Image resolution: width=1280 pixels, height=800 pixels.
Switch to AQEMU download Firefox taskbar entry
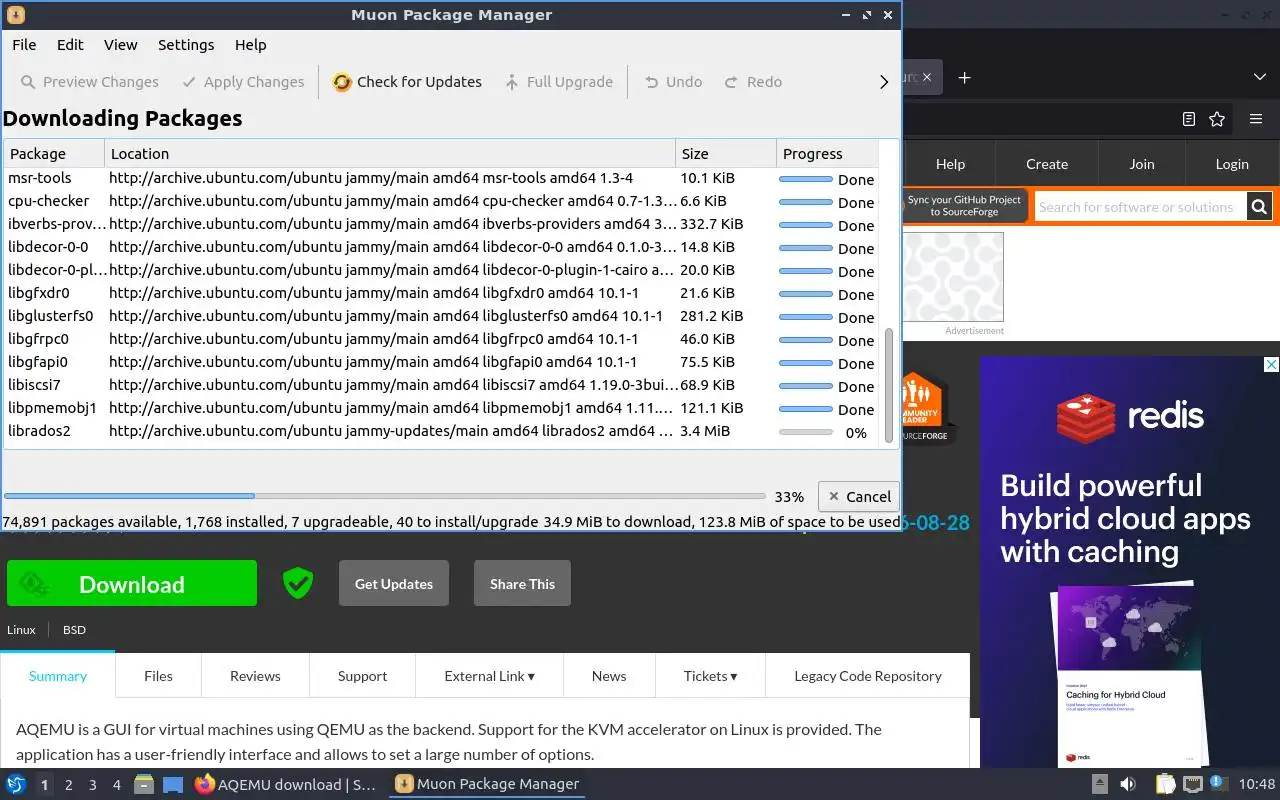[285, 784]
